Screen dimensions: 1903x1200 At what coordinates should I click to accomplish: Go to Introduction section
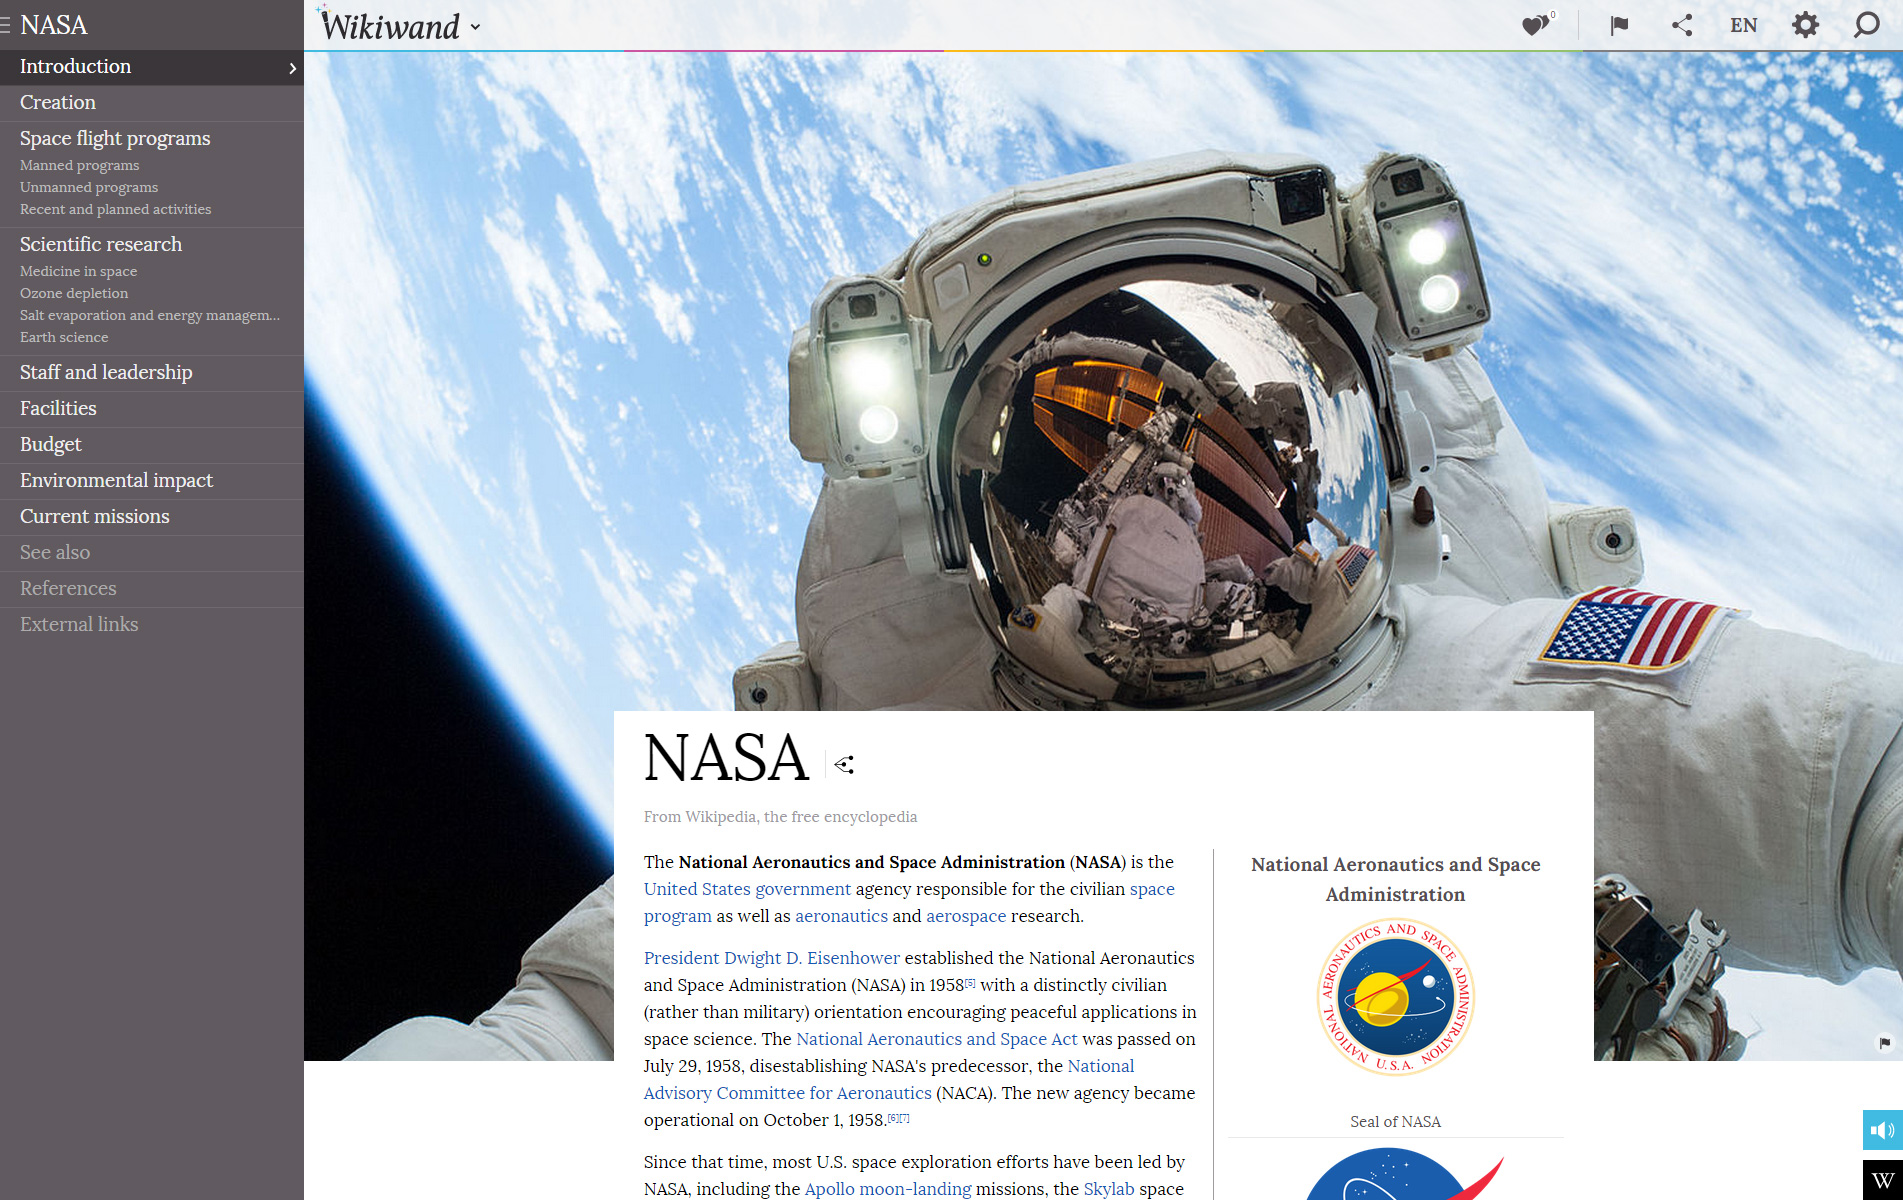[x=152, y=67]
